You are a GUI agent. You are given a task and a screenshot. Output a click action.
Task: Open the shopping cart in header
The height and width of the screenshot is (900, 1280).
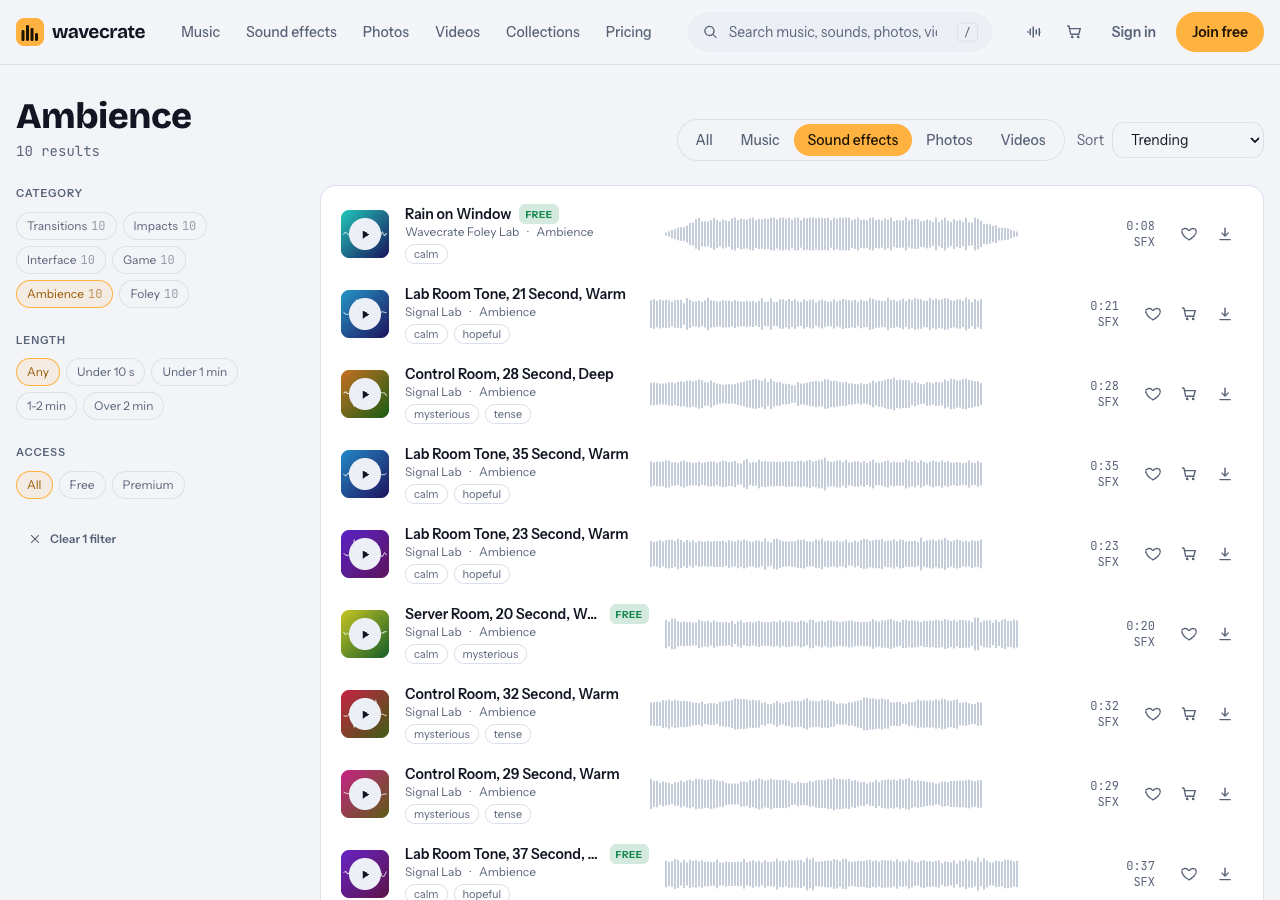[x=1074, y=32]
